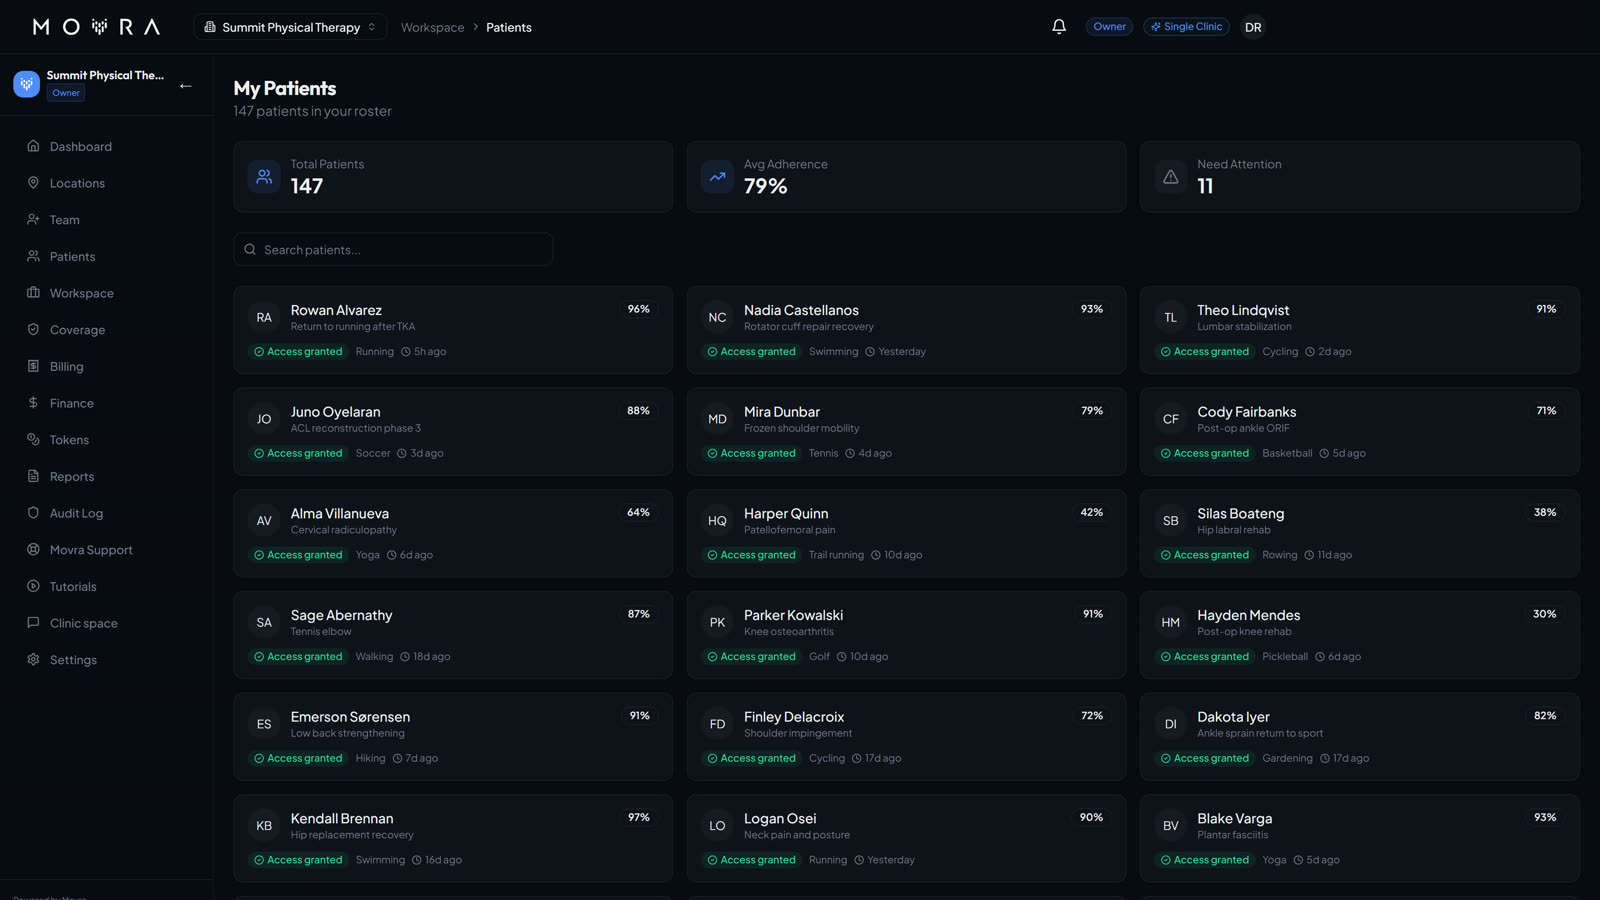
Task: Click the search magnifier icon
Action: click(250, 249)
